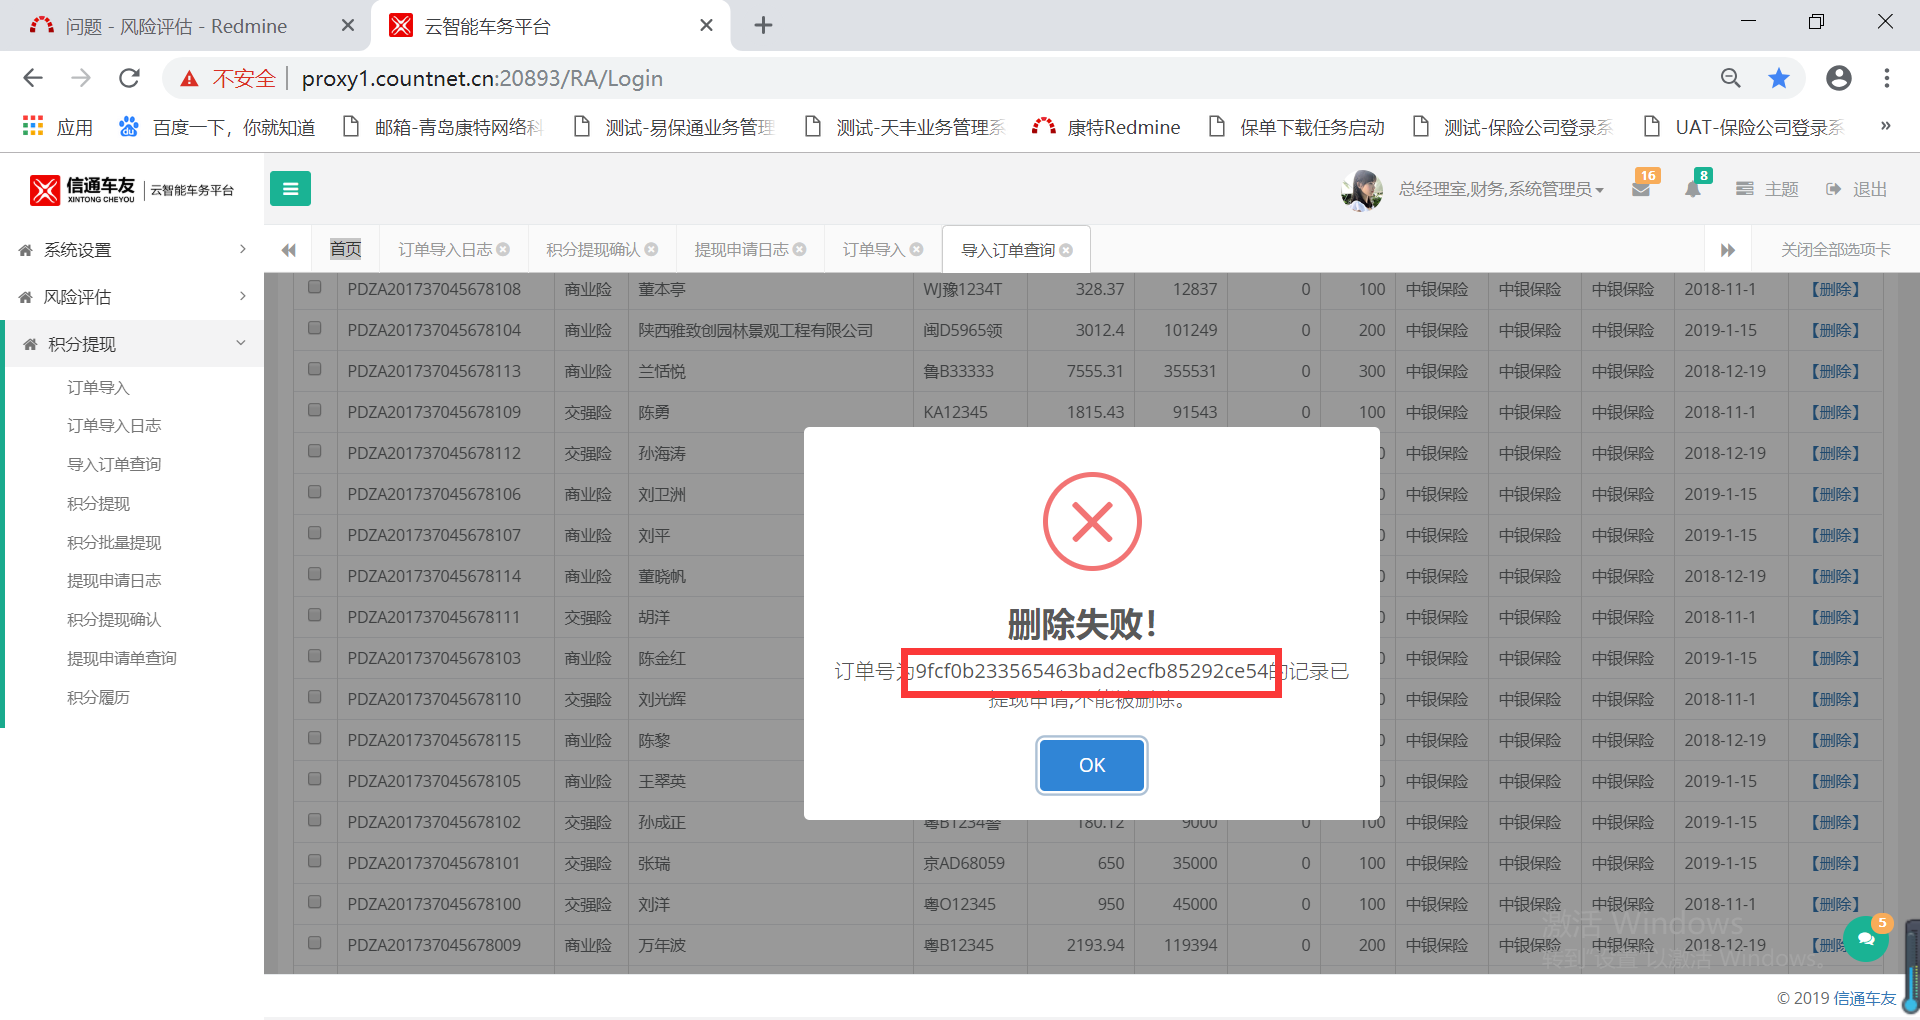Click the 信通车友 logo
This screenshot has width=1920, height=1020.
(x=132, y=189)
